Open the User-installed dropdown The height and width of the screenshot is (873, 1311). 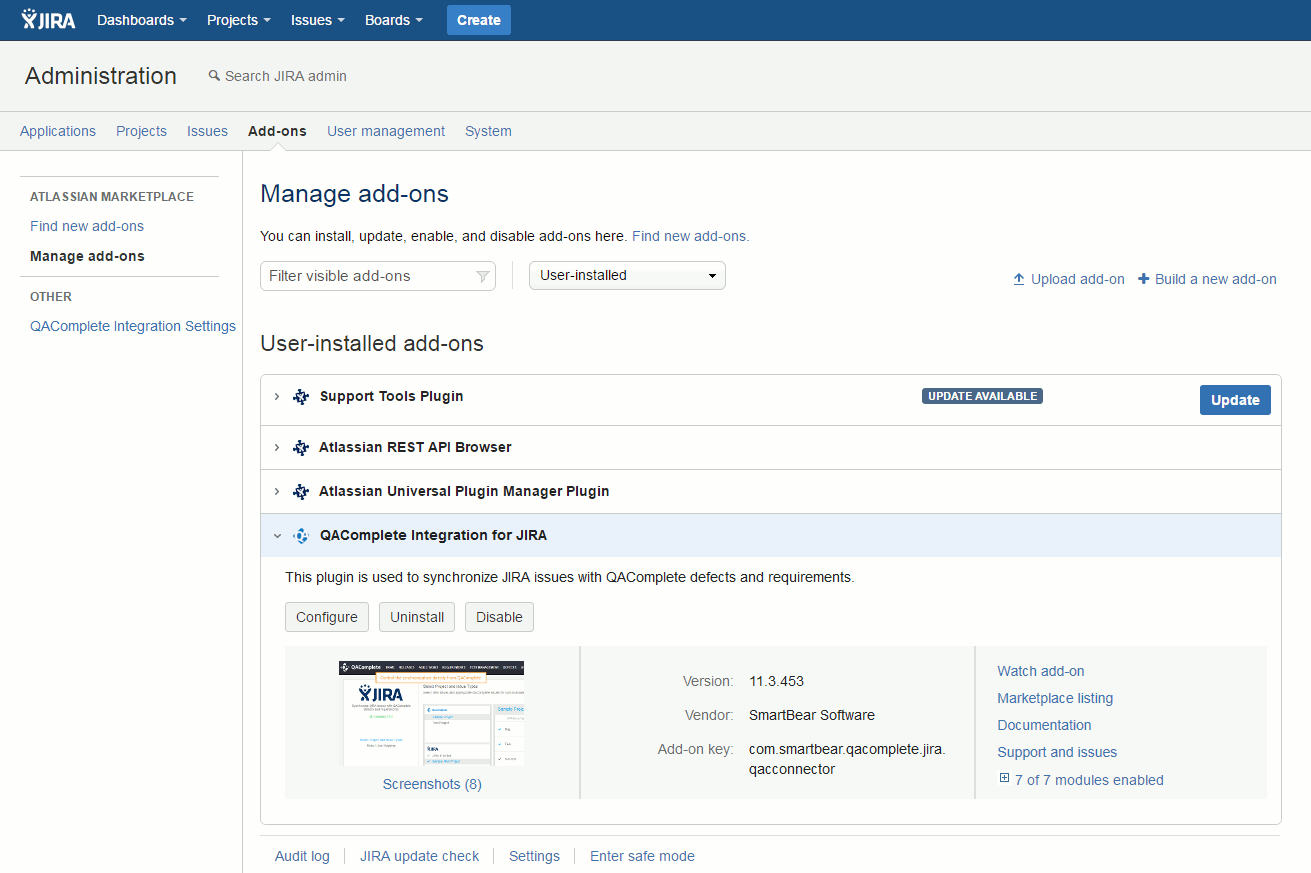[627, 275]
